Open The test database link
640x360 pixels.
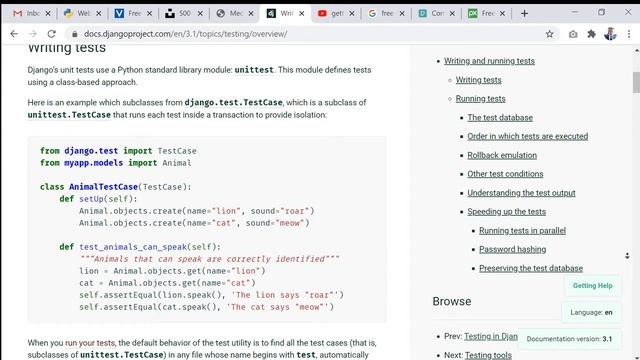(x=500, y=118)
